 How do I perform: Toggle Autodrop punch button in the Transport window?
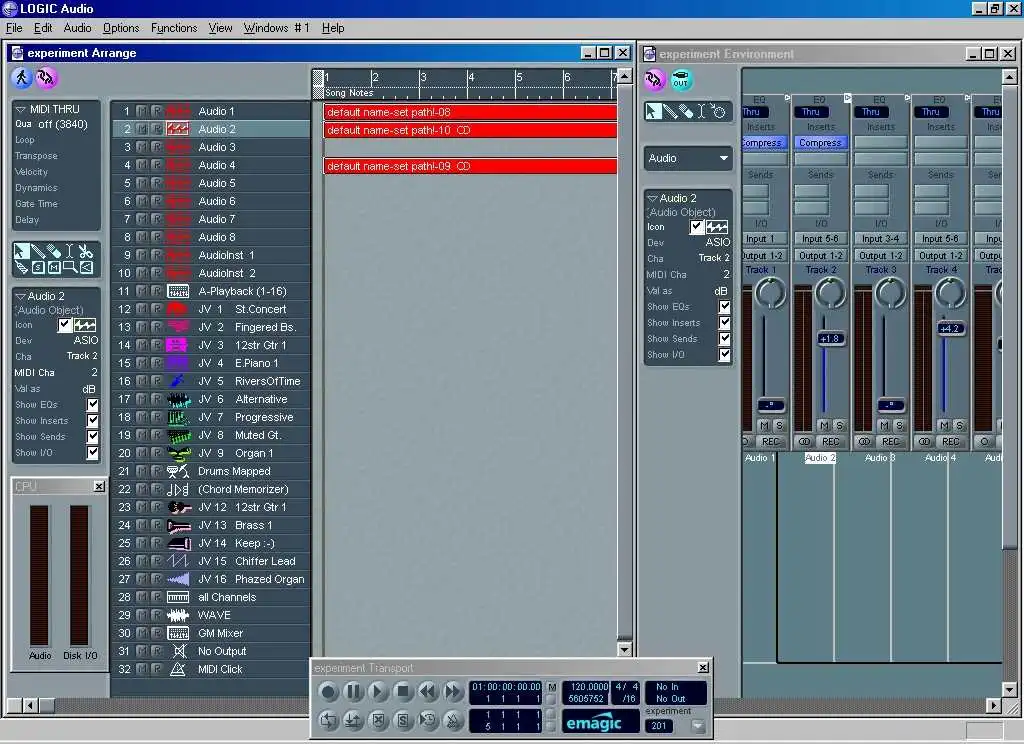353,720
